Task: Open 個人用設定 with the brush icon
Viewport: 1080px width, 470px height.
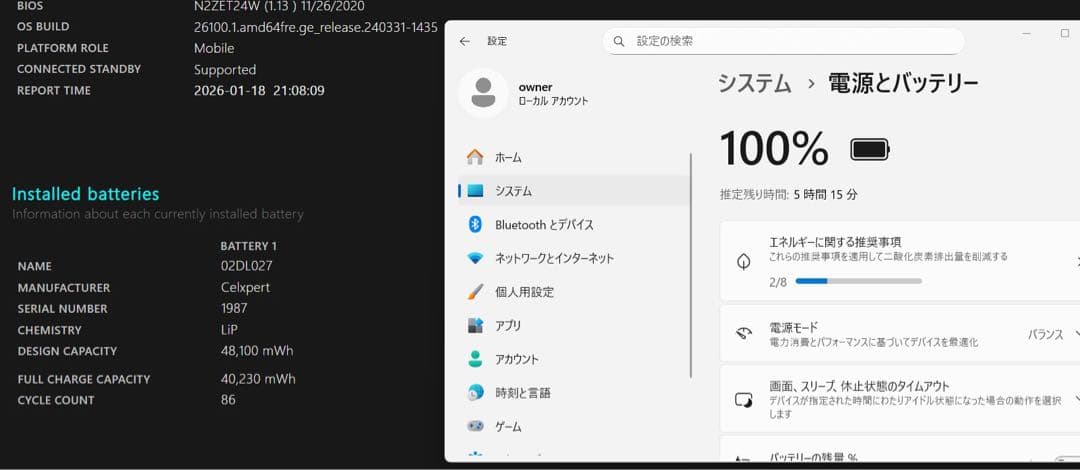Action: (x=524, y=292)
